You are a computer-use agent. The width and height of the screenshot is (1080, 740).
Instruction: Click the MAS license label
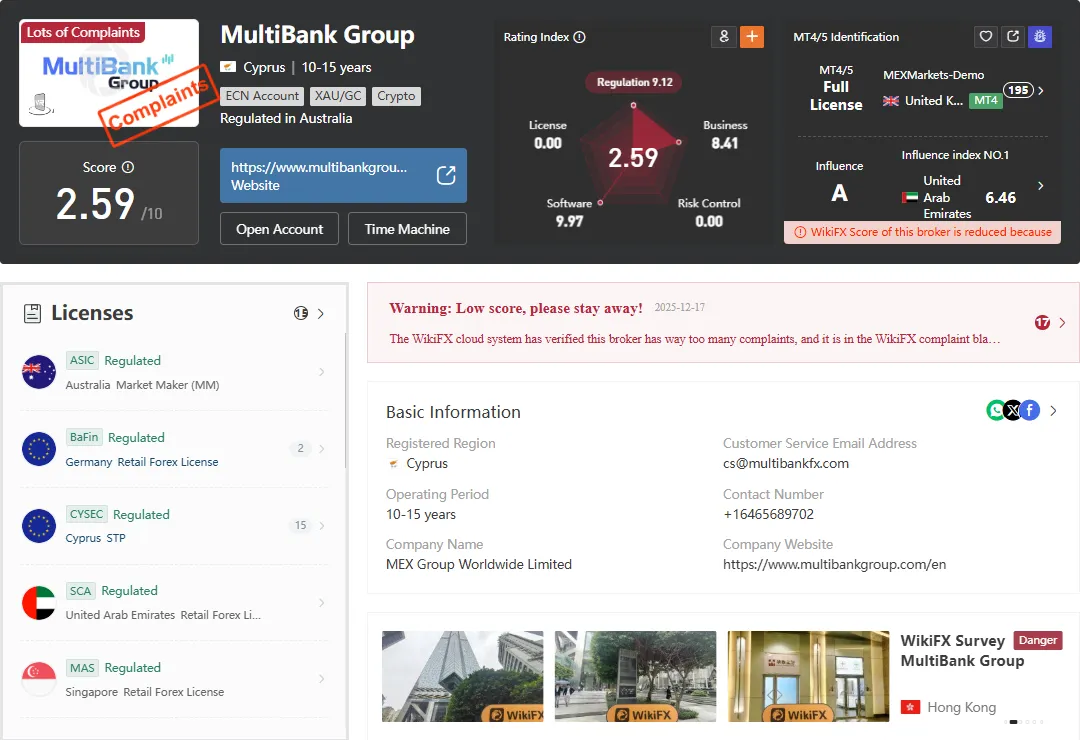82,668
